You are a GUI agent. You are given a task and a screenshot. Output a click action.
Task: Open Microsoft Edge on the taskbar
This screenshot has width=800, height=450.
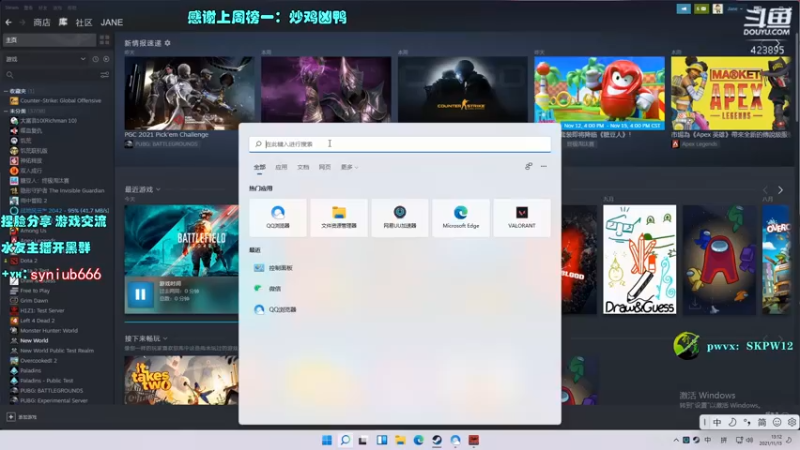(418, 440)
